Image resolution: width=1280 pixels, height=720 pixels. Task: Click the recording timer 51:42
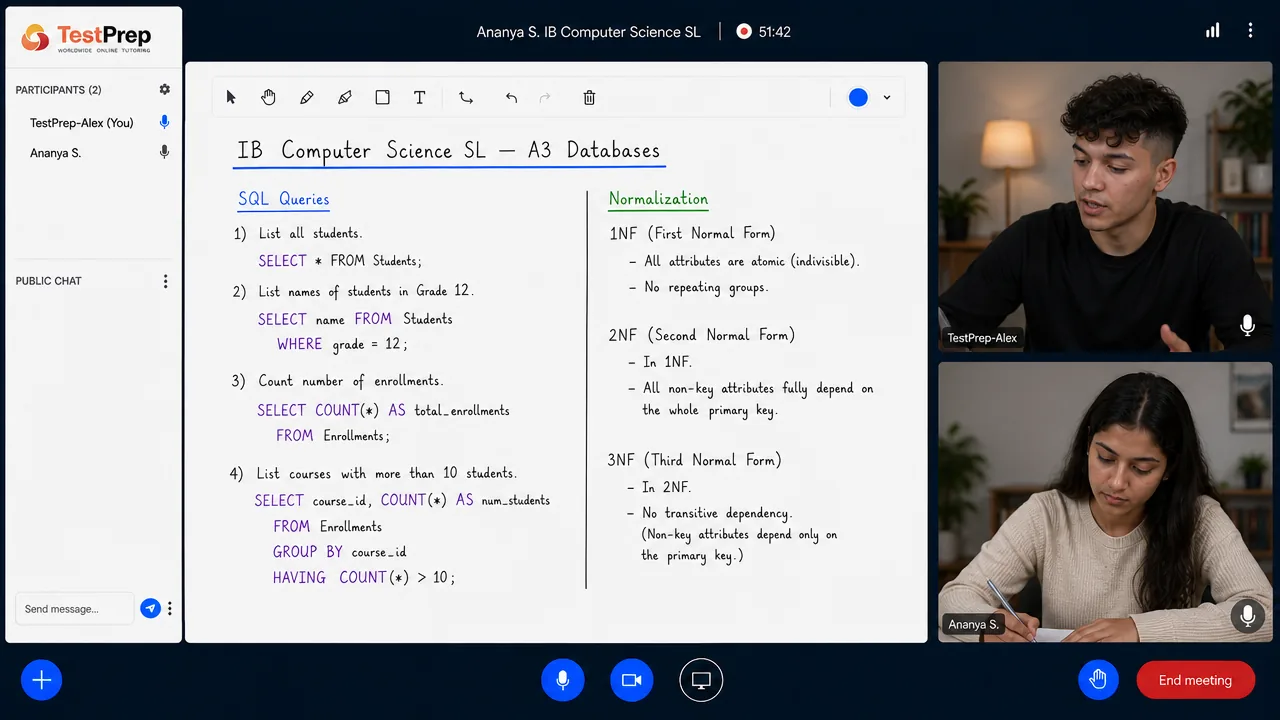coord(775,32)
